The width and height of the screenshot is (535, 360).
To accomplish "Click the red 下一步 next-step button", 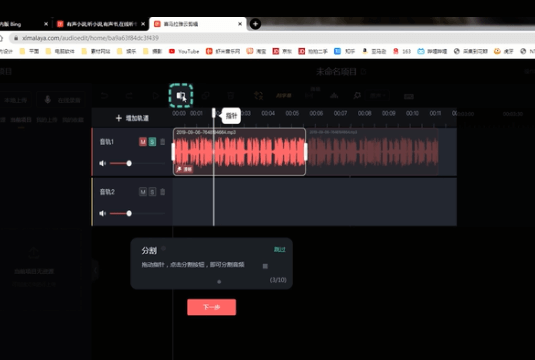I will [212, 307].
